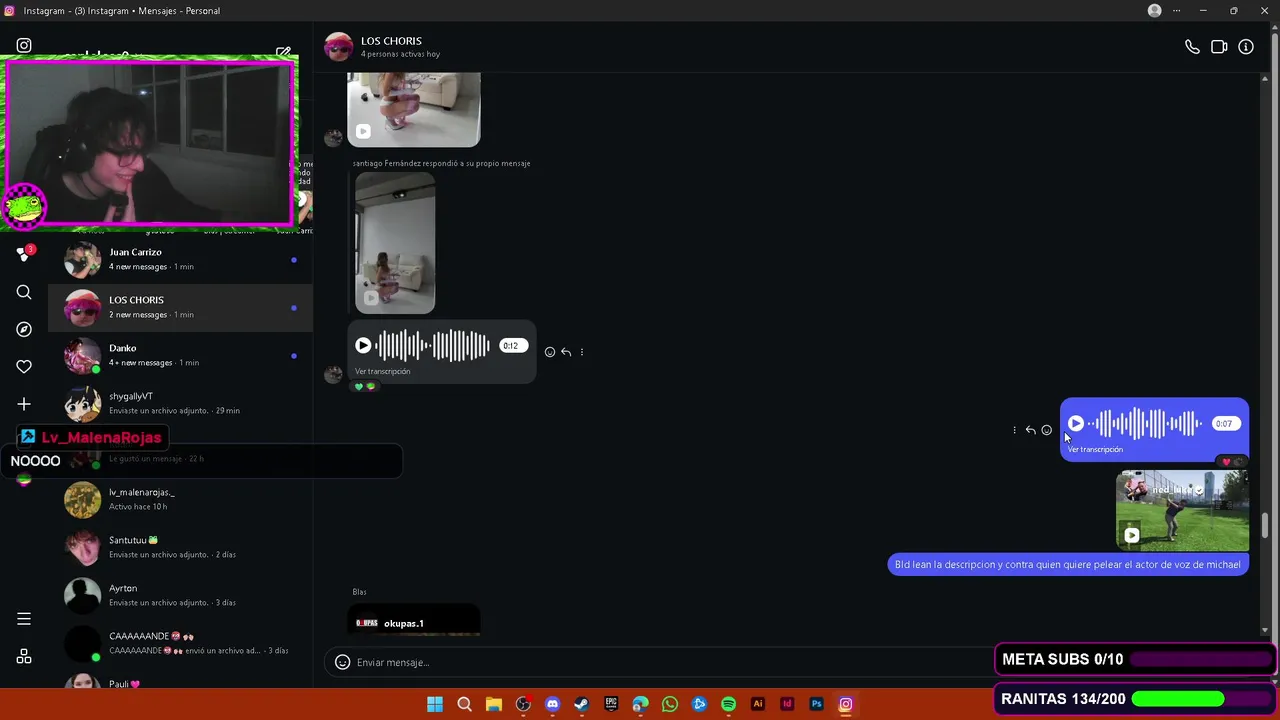Open Spotify from taskbar
The image size is (1280, 720).
(x=728, y=704)
